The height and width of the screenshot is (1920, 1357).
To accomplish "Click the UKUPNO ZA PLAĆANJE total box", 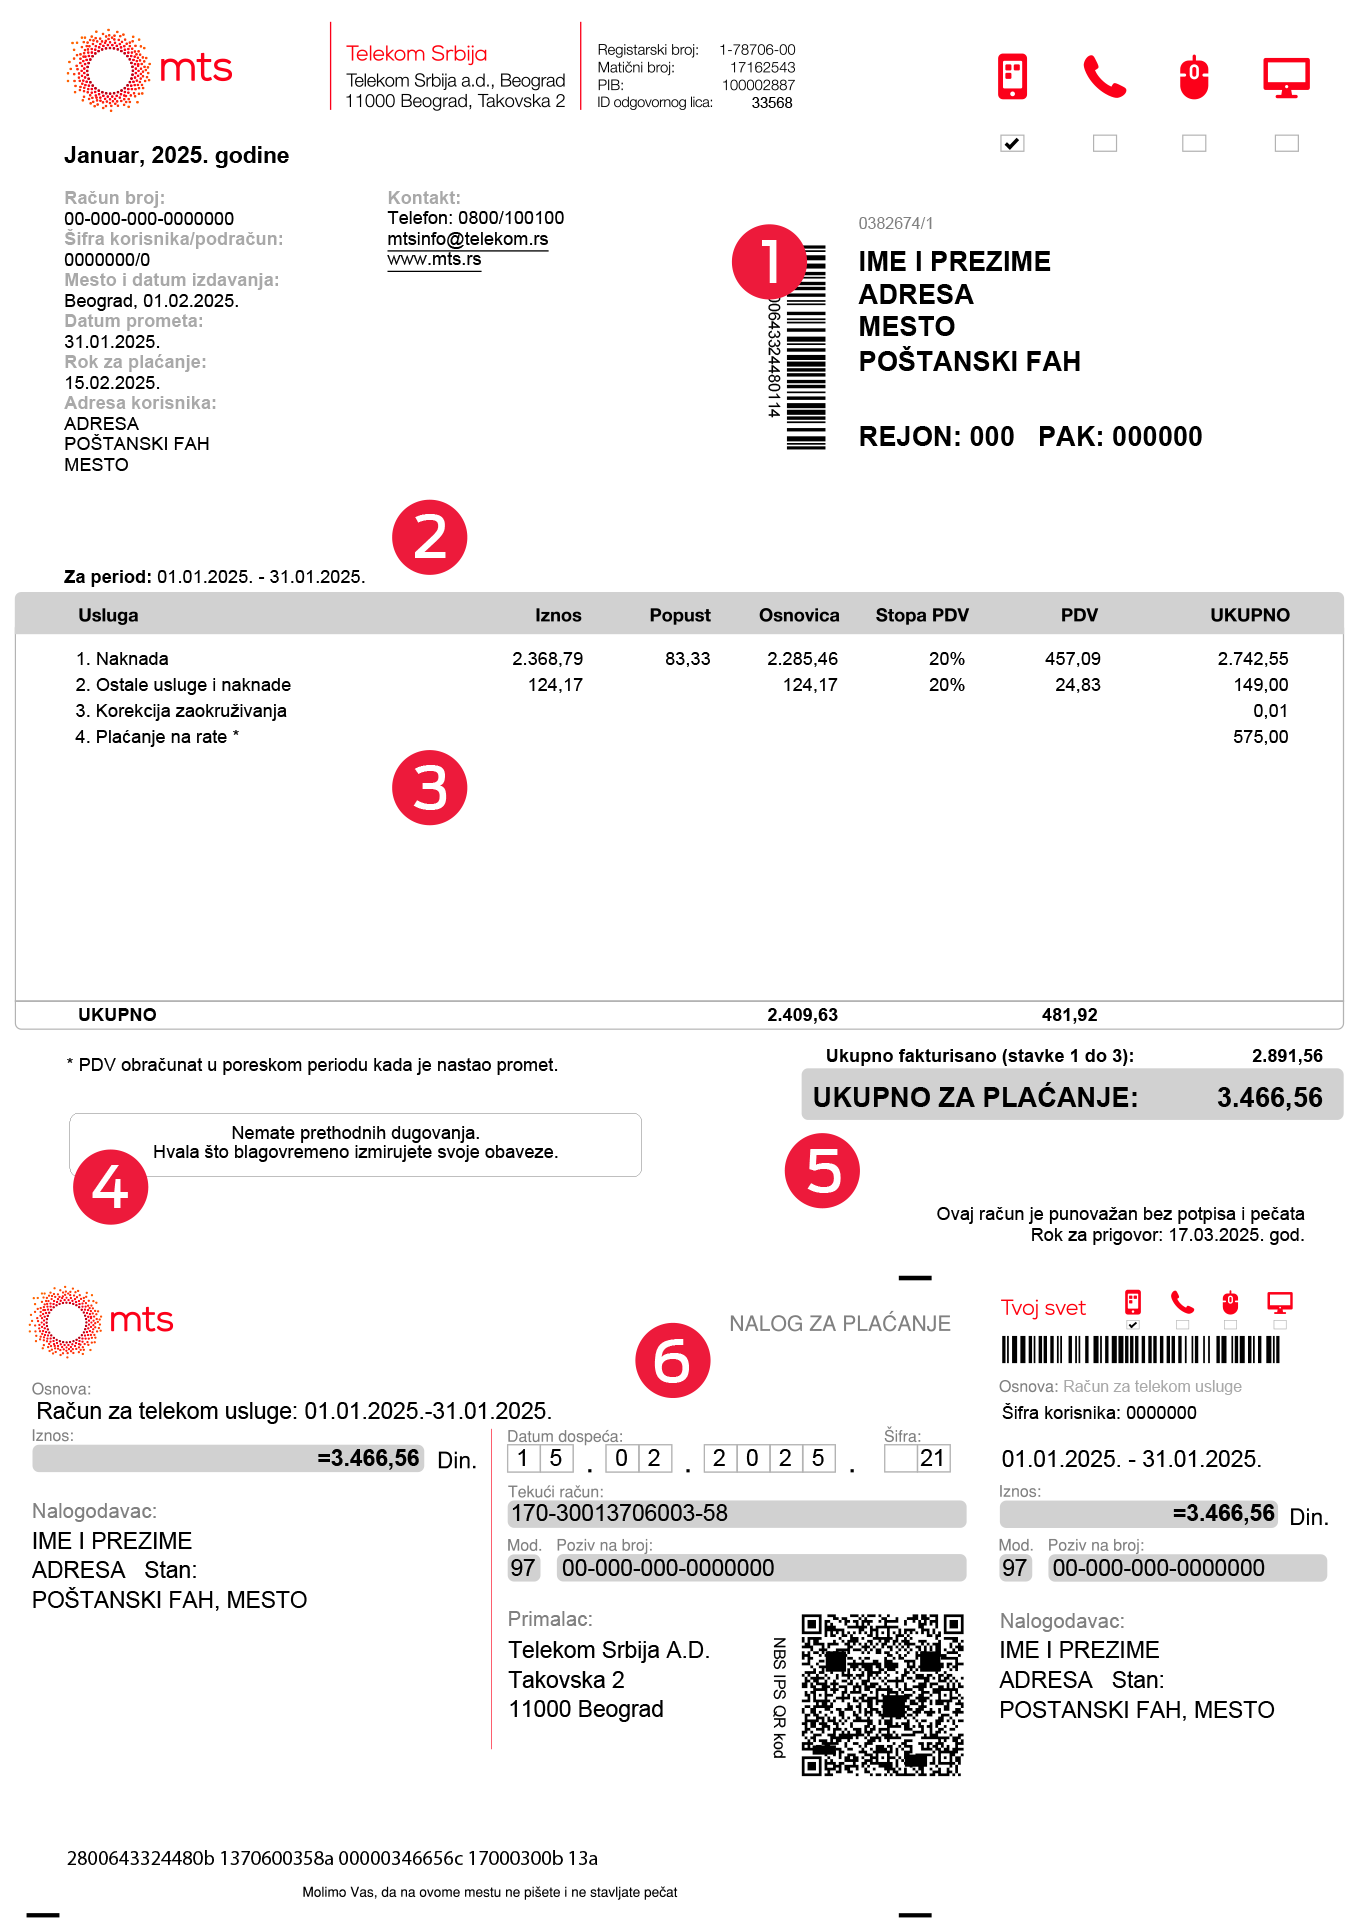I will click(1071, 1097).
